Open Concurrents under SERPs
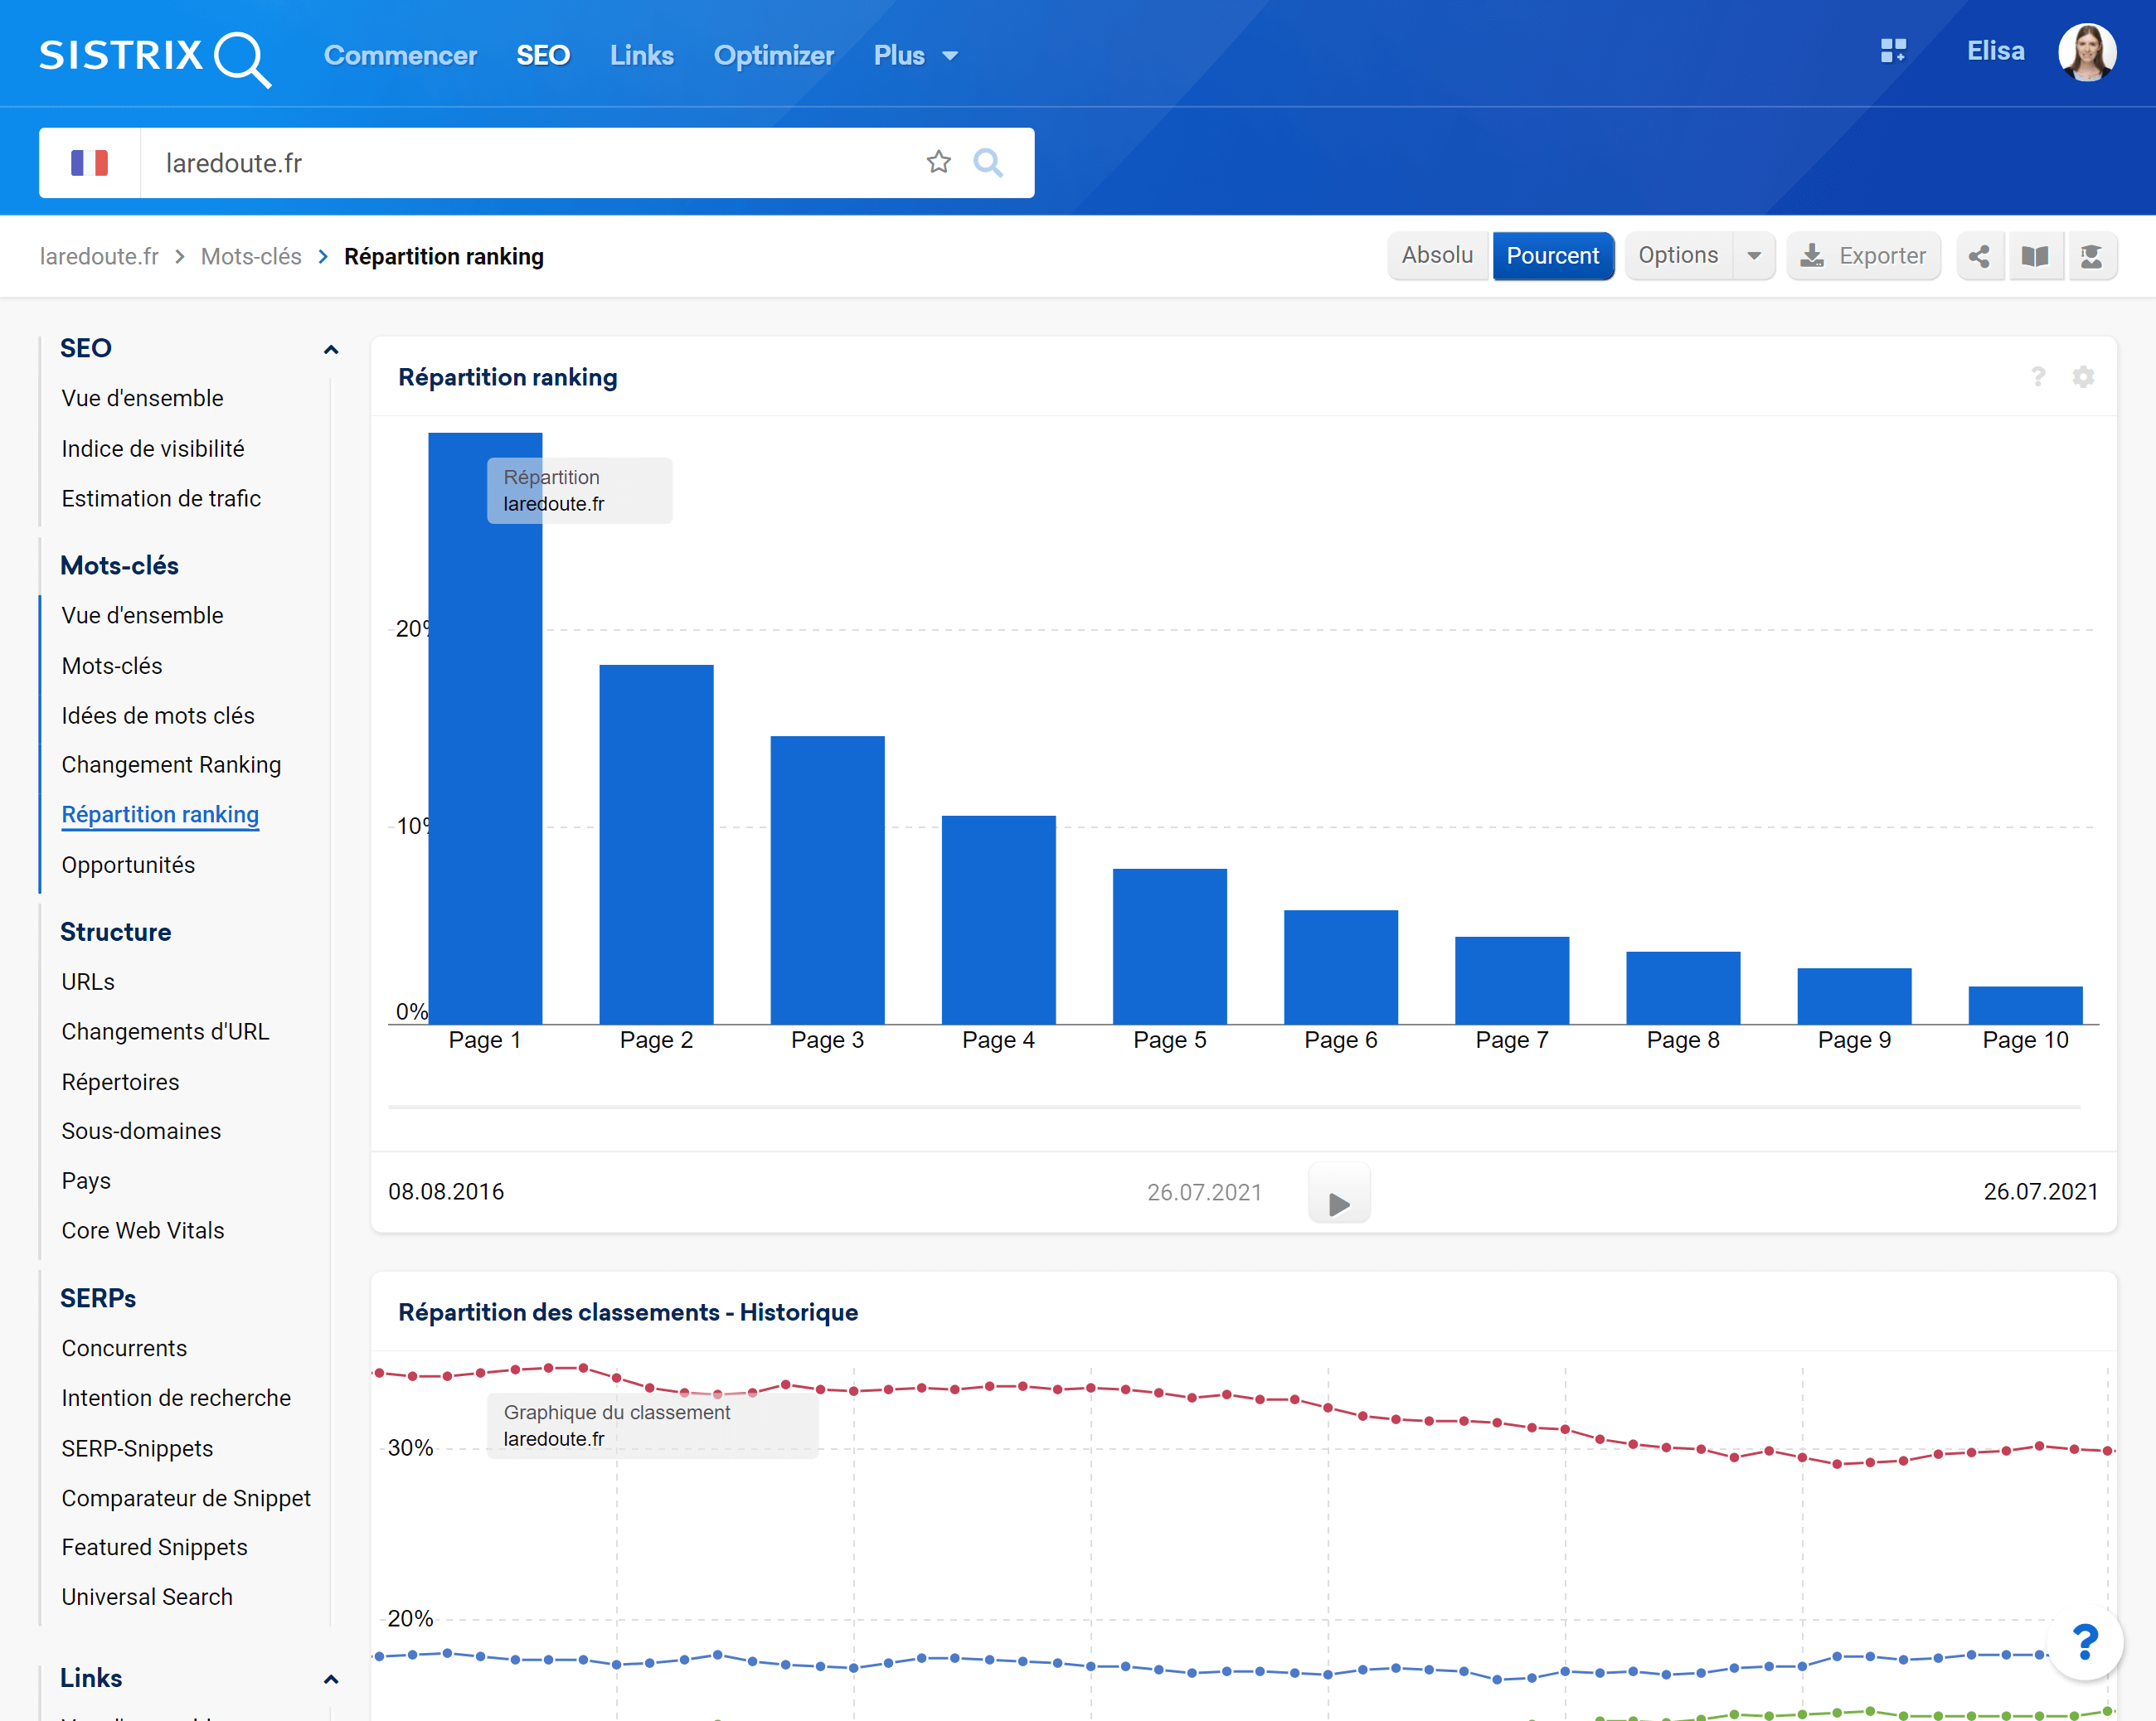Viewport: 2156px width, 1721px height. point(124,1349)
